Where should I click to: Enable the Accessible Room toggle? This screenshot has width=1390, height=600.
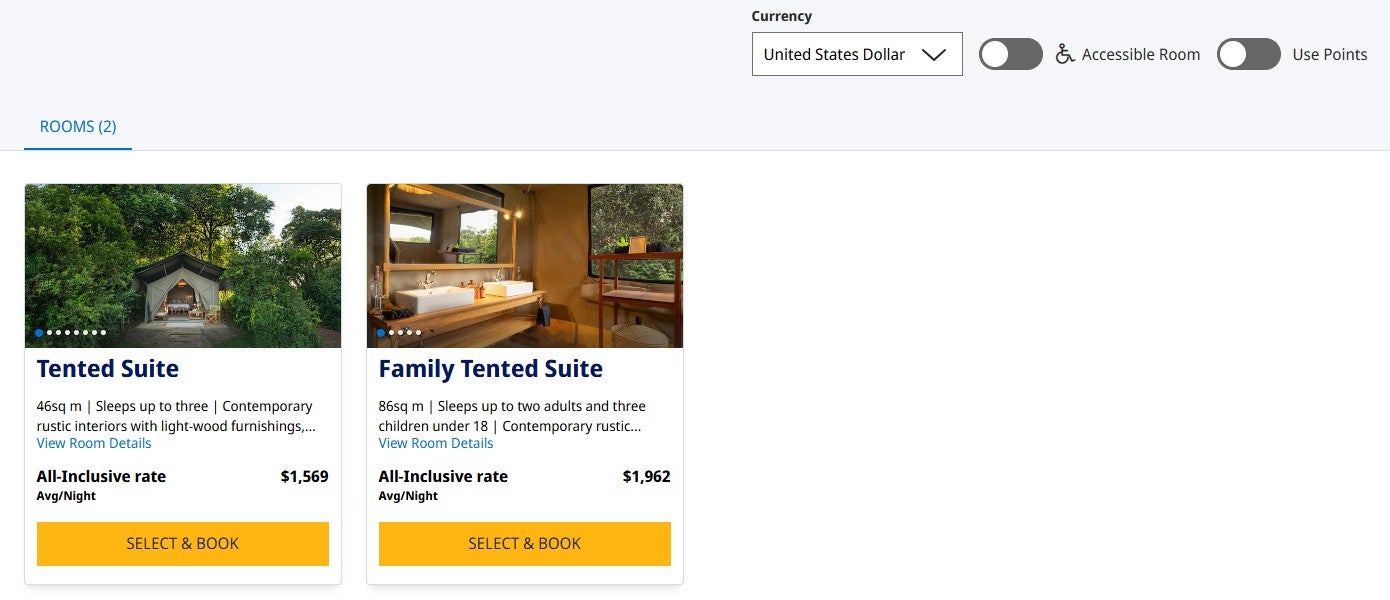(x=1010, y=54)
